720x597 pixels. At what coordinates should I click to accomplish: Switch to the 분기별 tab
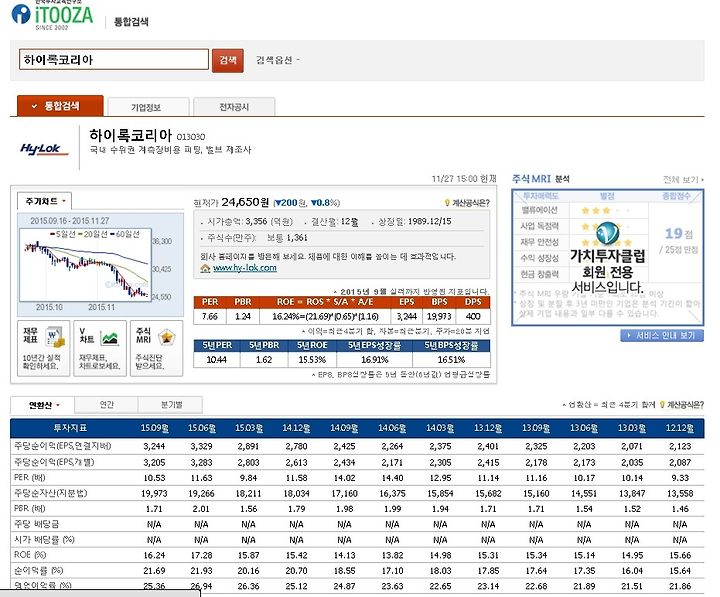tap(171, 405)
